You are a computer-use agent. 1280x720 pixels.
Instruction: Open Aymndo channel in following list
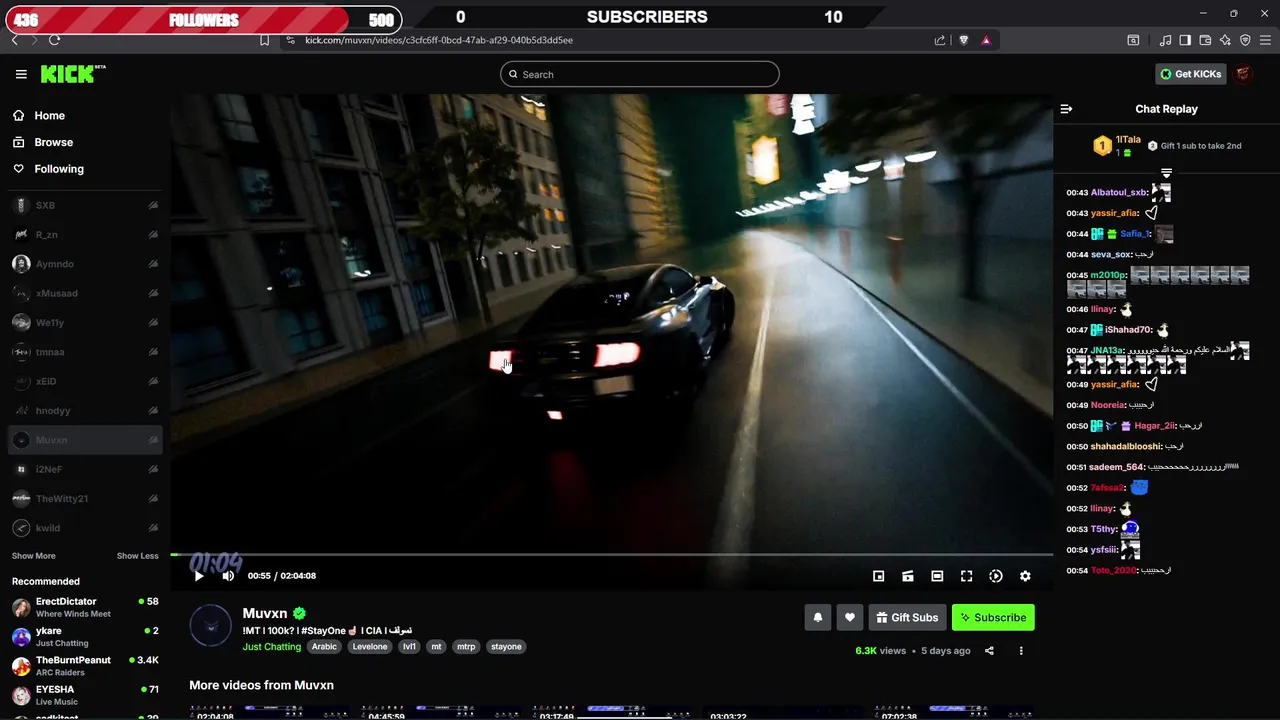point(85,264)
